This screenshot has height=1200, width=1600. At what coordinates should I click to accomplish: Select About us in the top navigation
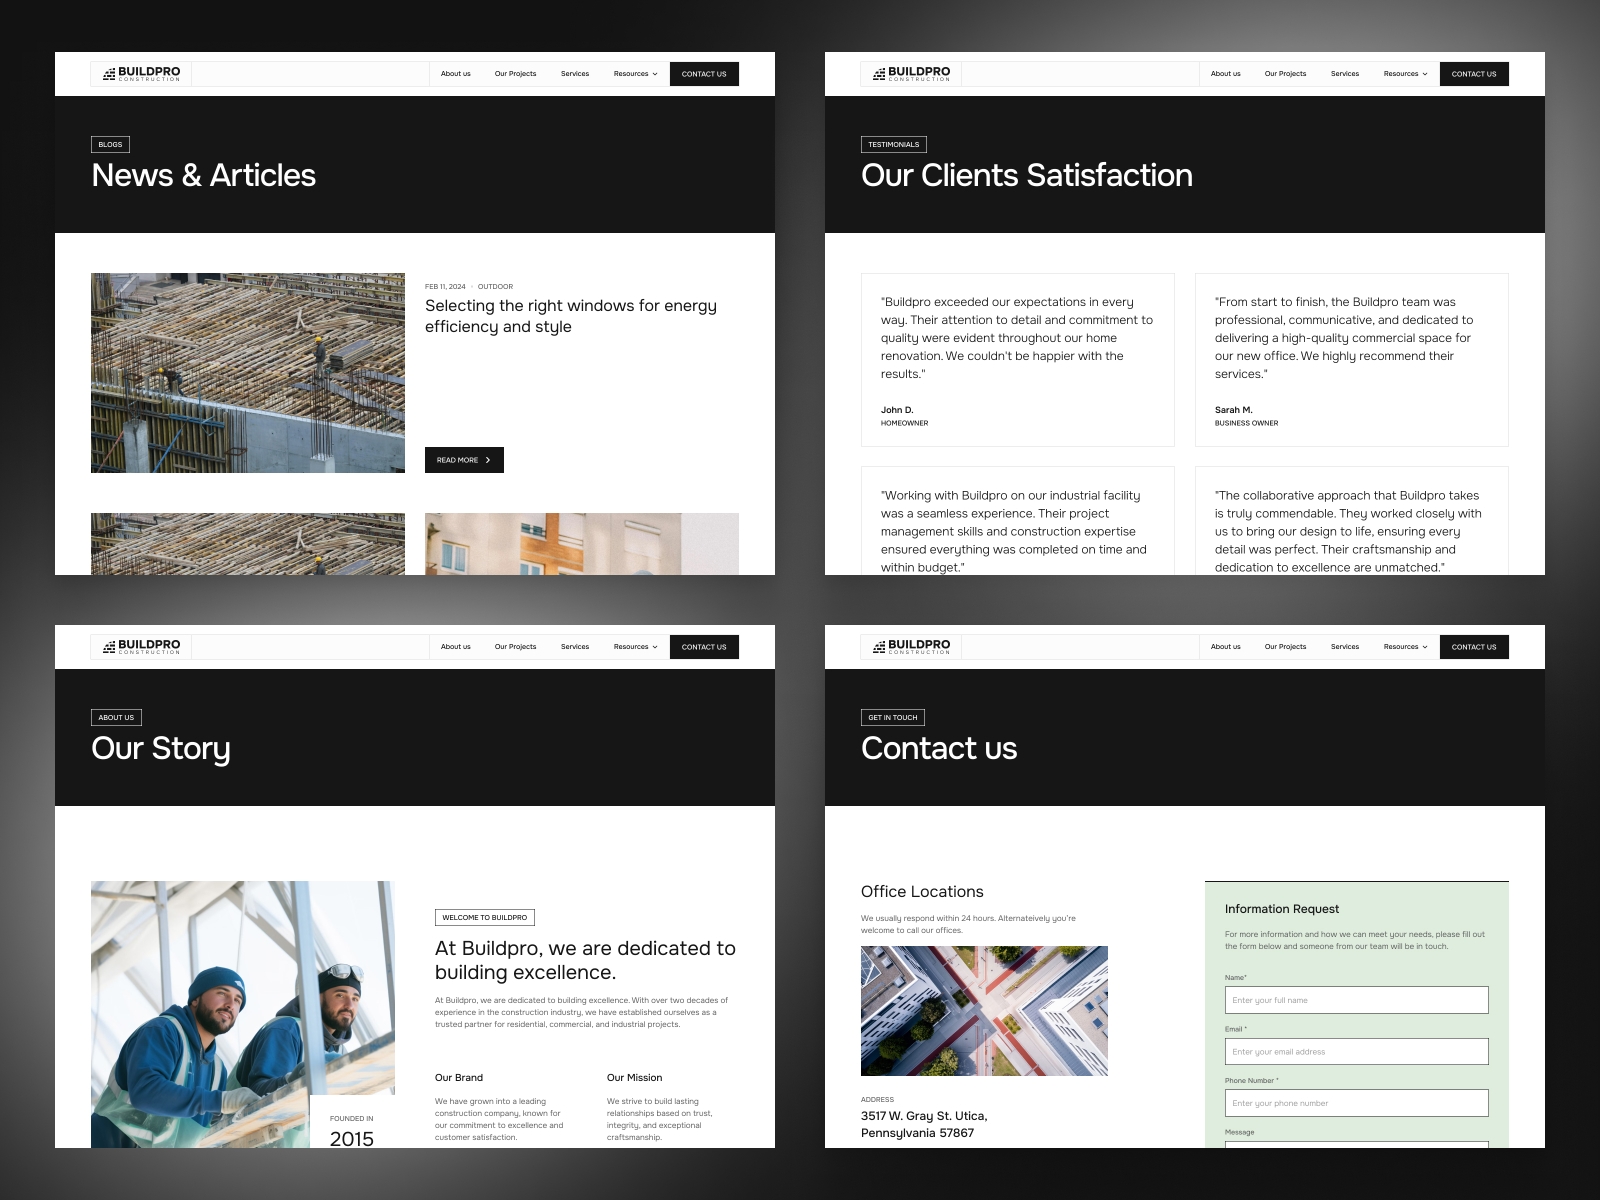click(455, 73)
